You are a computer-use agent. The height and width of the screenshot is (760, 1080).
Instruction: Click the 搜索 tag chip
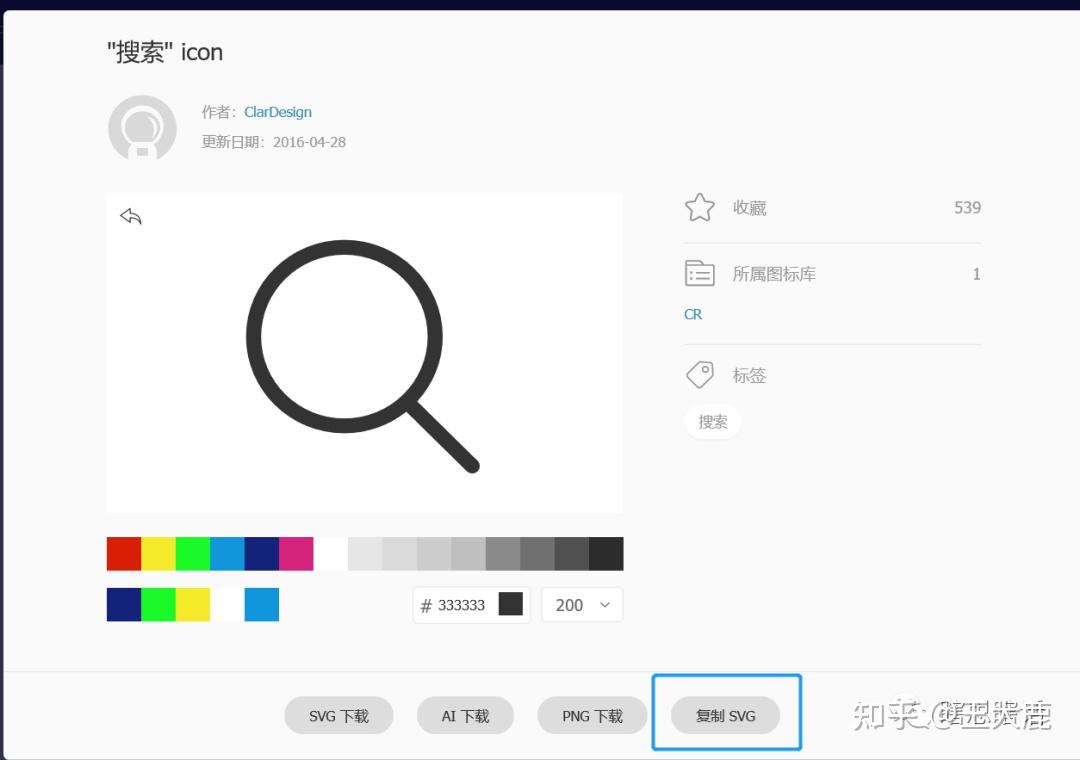tap(712, 421)
